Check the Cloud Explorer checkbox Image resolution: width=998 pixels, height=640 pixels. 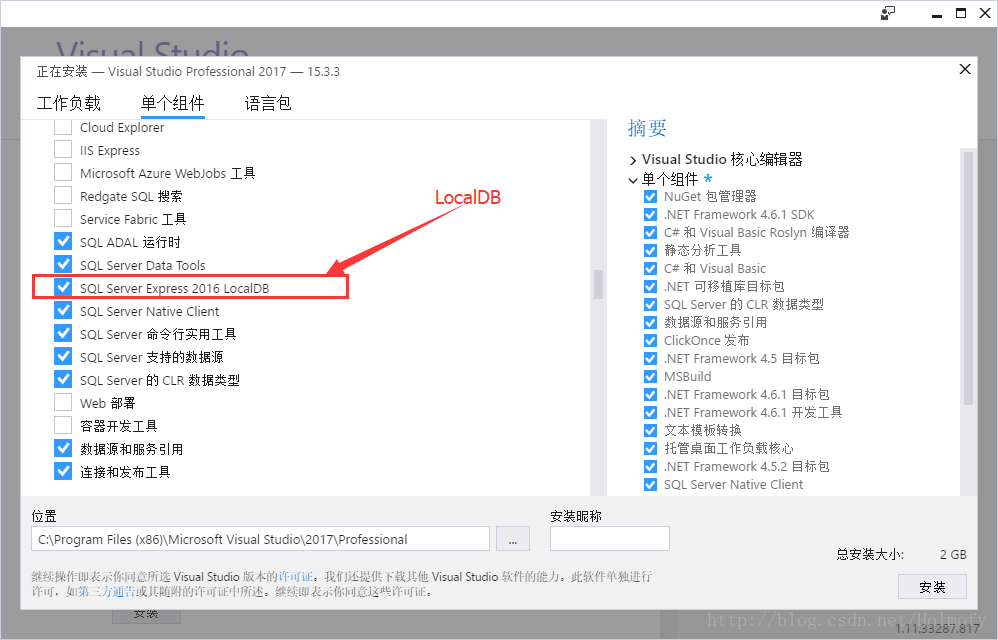(x=63, y=127)
